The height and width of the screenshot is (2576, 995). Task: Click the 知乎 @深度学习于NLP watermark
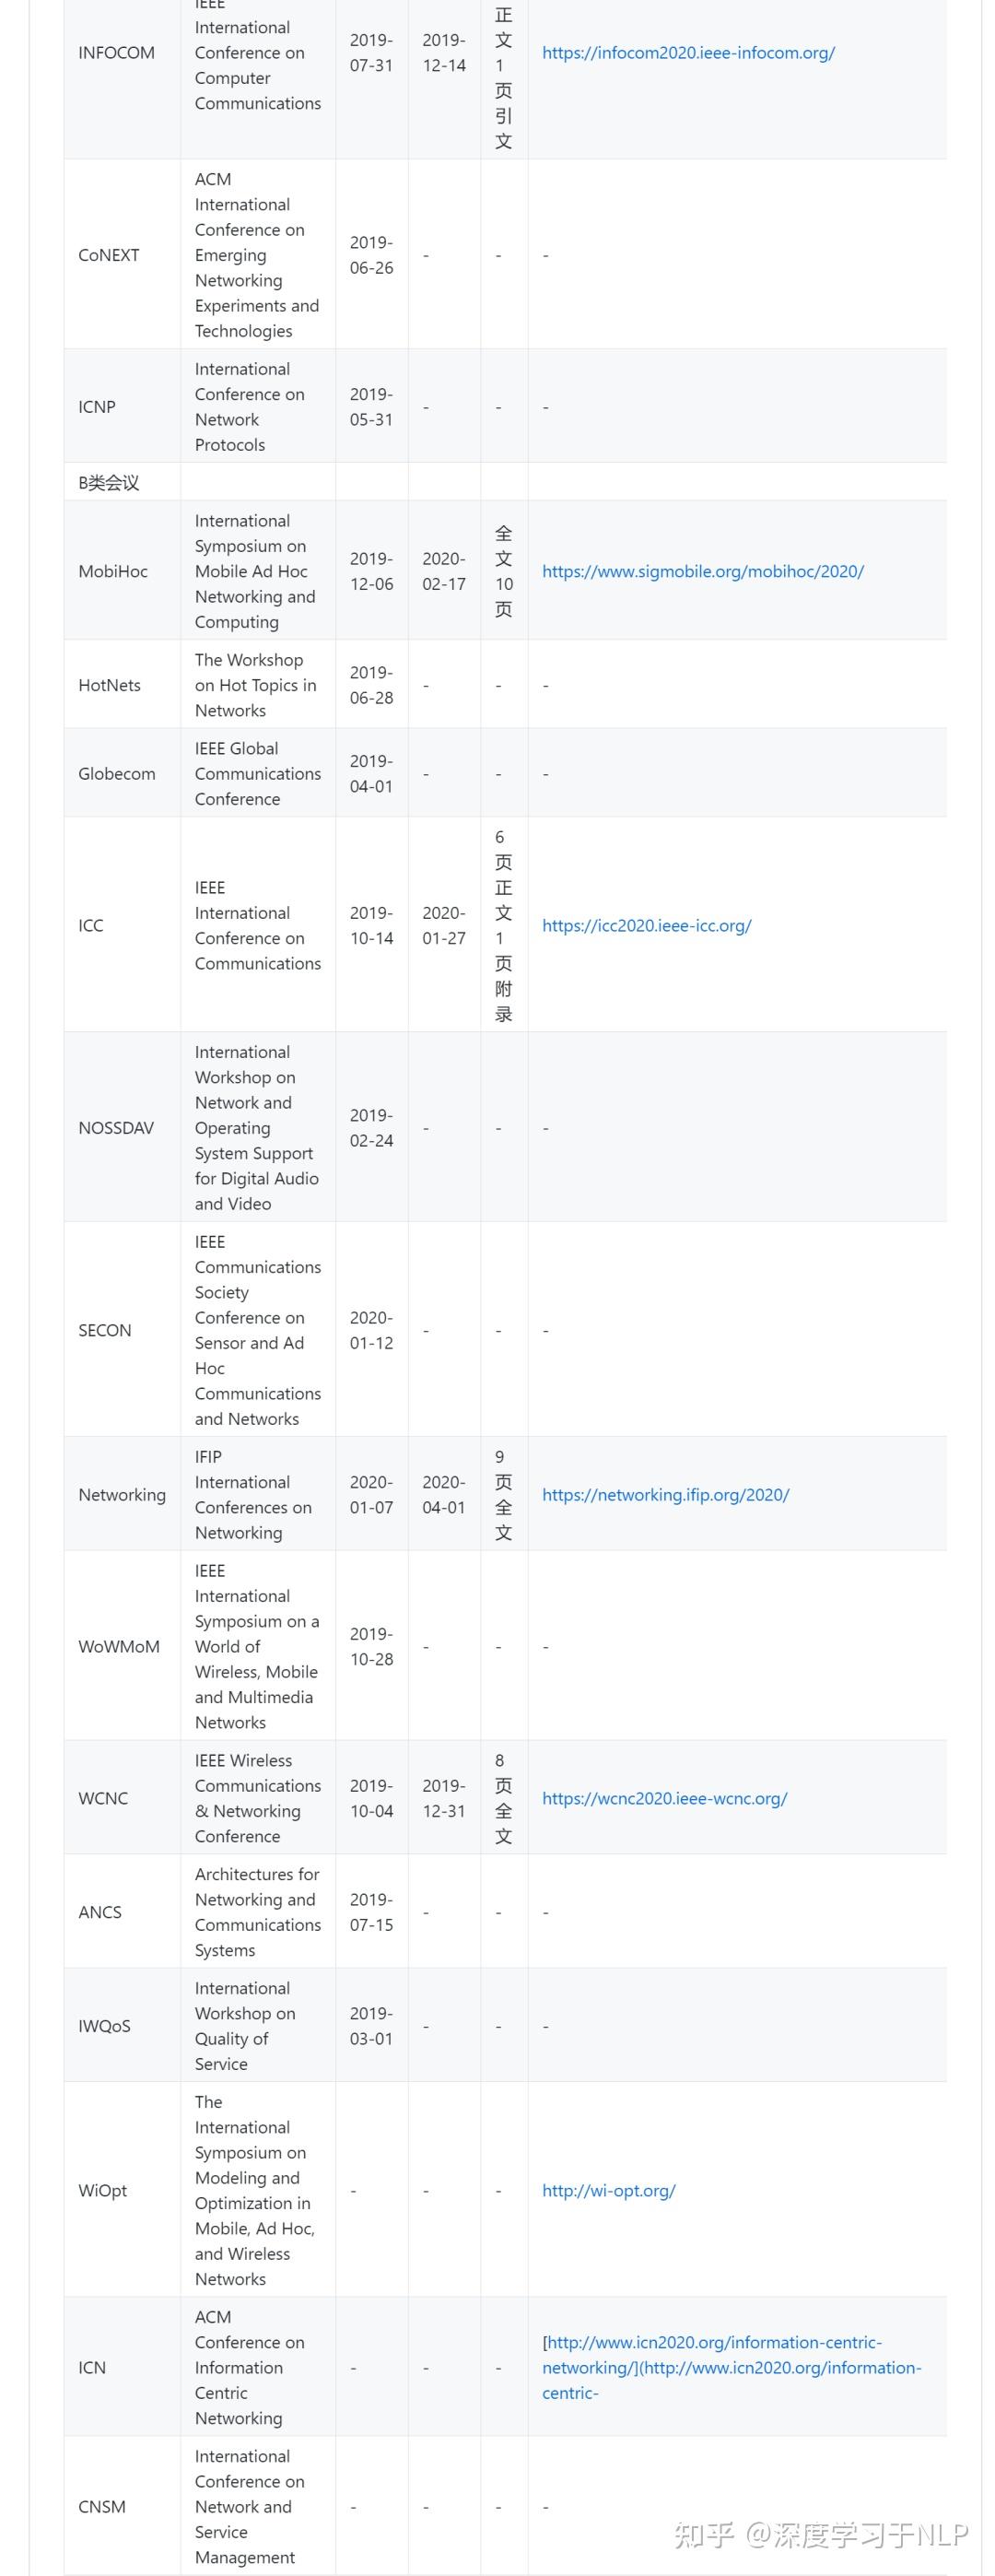[821, 2534]
